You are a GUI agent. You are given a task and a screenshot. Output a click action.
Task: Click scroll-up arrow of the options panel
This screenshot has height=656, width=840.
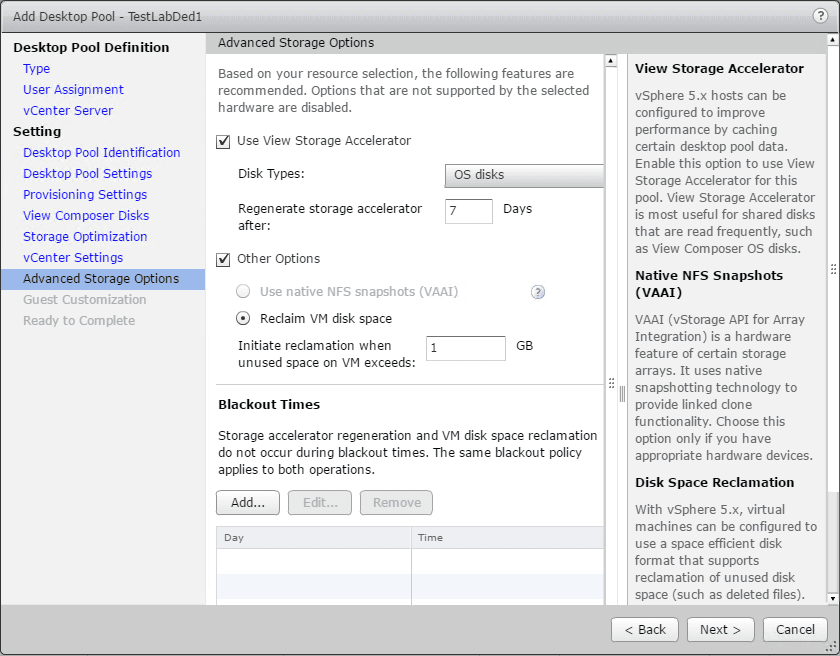(x=611, y=61)
